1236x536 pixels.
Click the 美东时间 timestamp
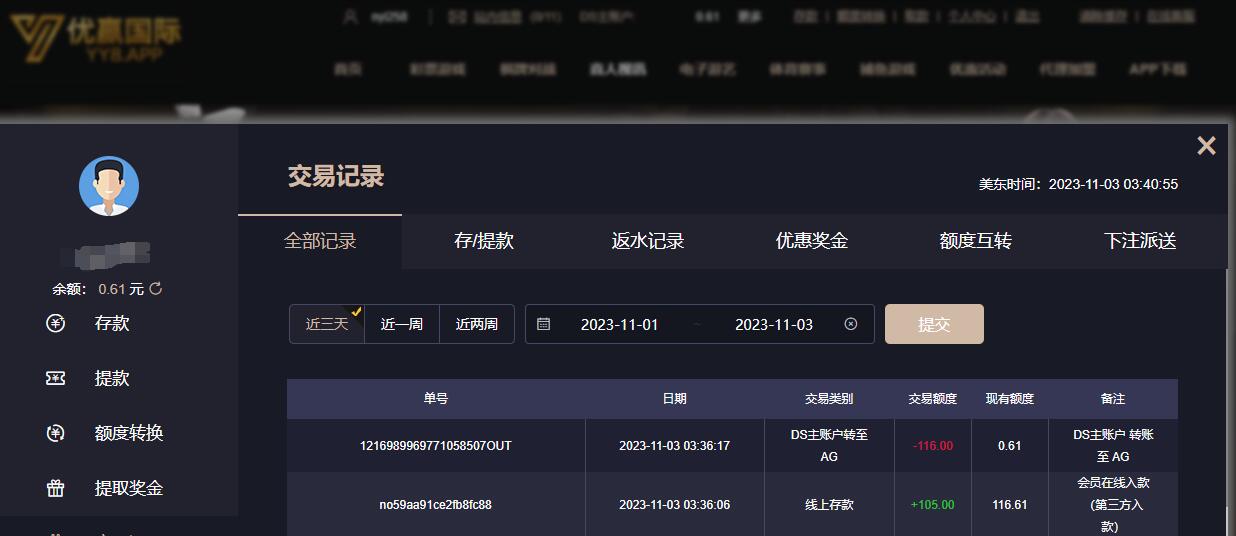coord(1078,184)
